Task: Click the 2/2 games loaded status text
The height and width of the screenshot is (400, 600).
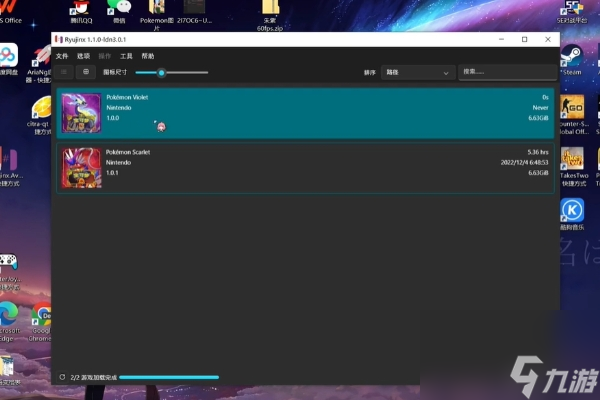Action: click(93, 377)
